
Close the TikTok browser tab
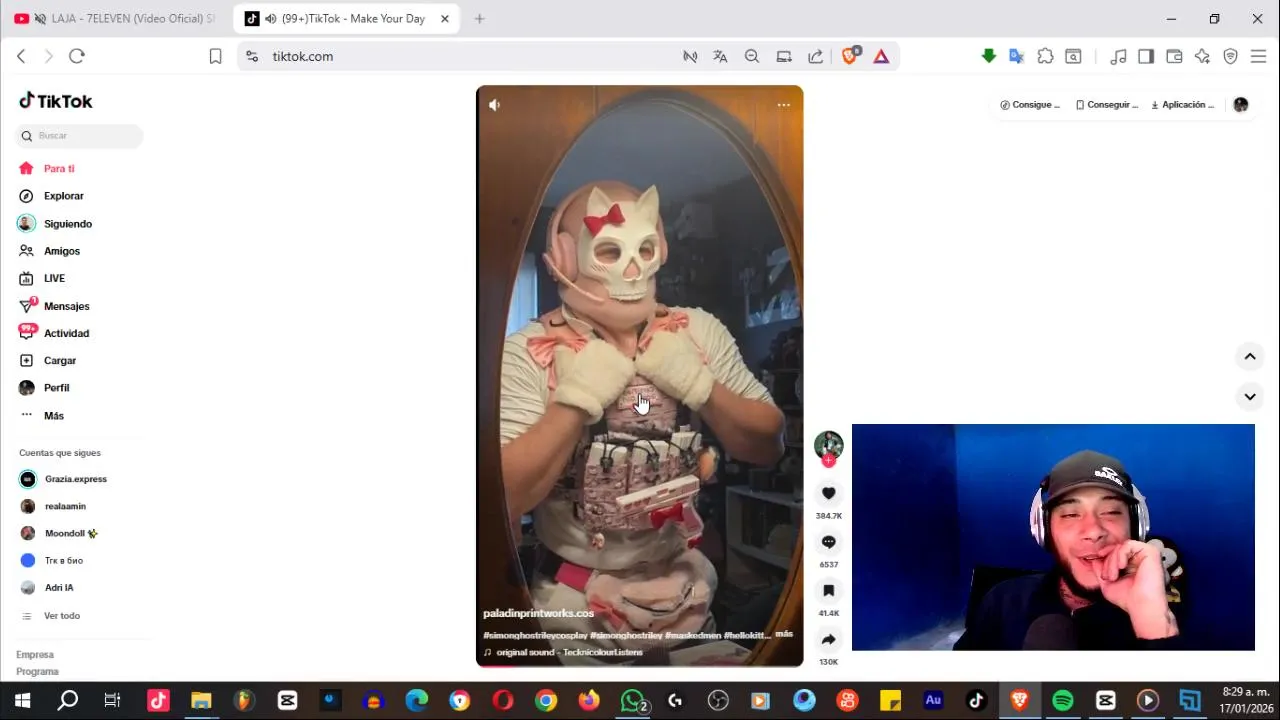click(x=445, y=19)
